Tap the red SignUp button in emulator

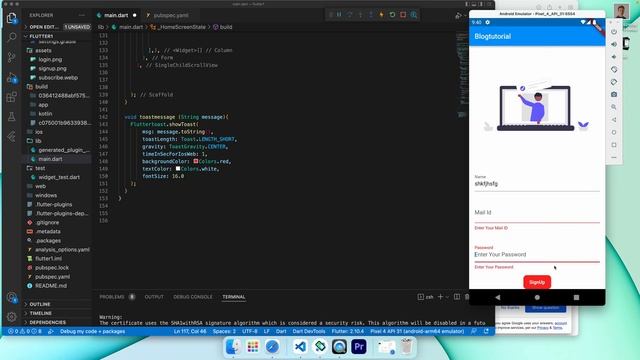537,282
